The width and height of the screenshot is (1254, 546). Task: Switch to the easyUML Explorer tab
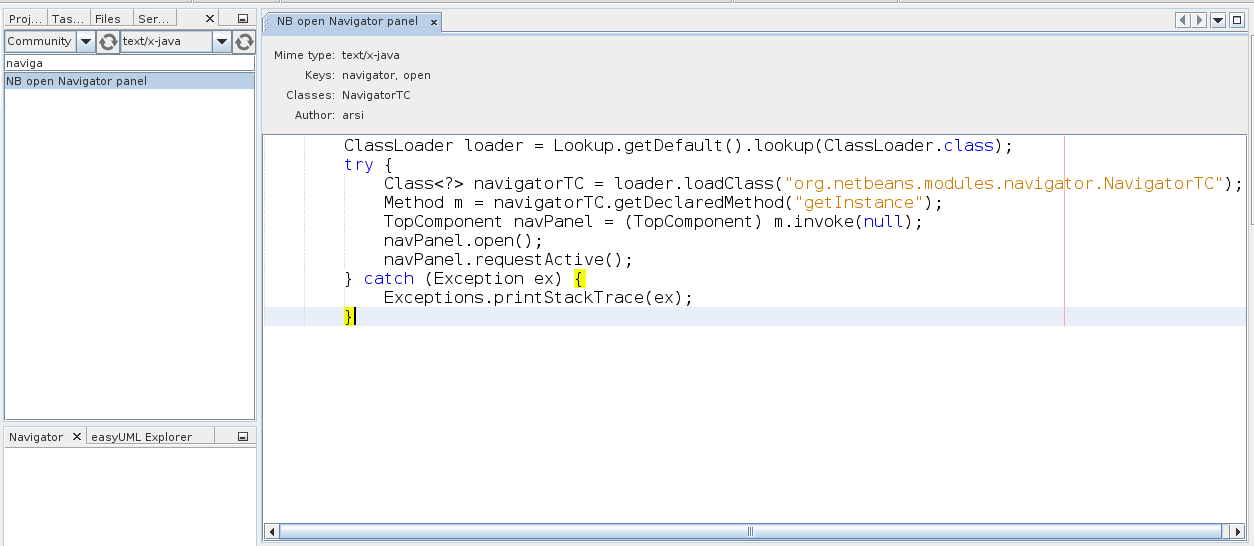[140, 437]
